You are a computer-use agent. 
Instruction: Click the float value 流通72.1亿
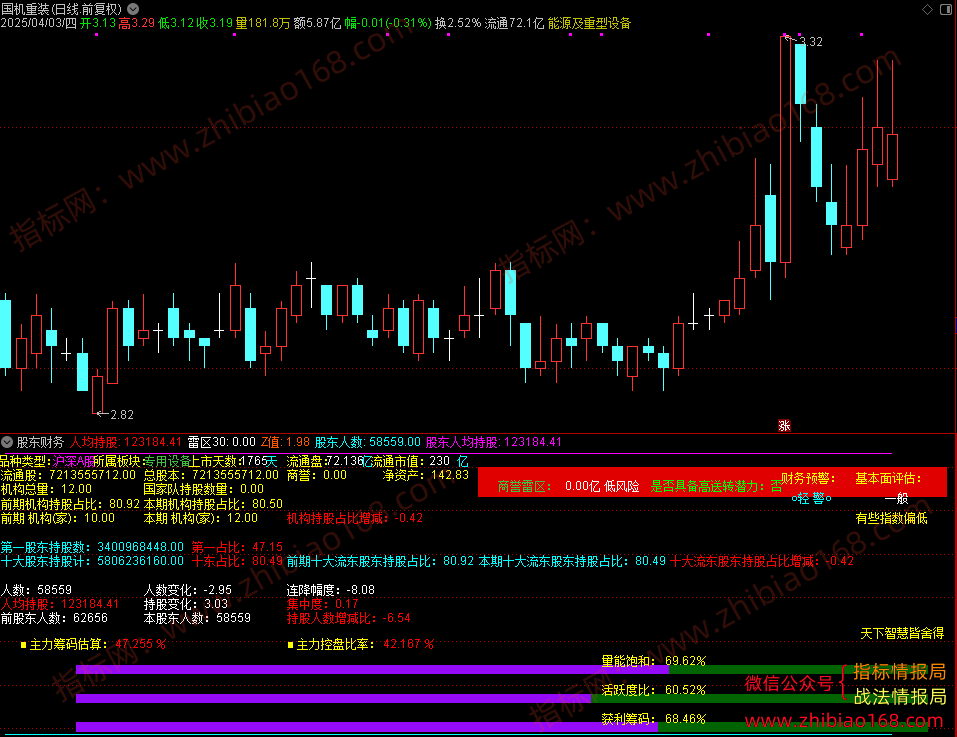coord(515,23)
